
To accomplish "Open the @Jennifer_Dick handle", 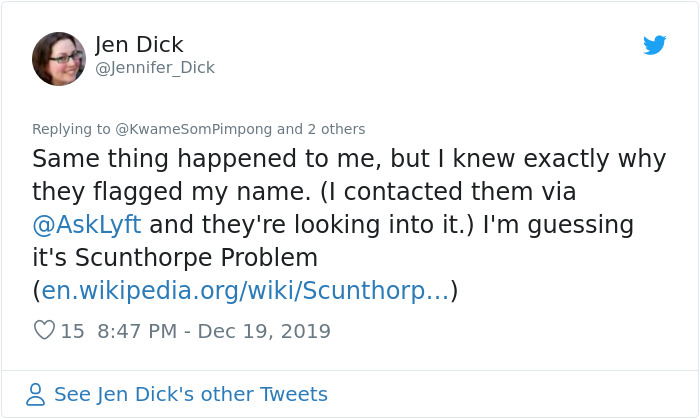I will tap(155, 68).
